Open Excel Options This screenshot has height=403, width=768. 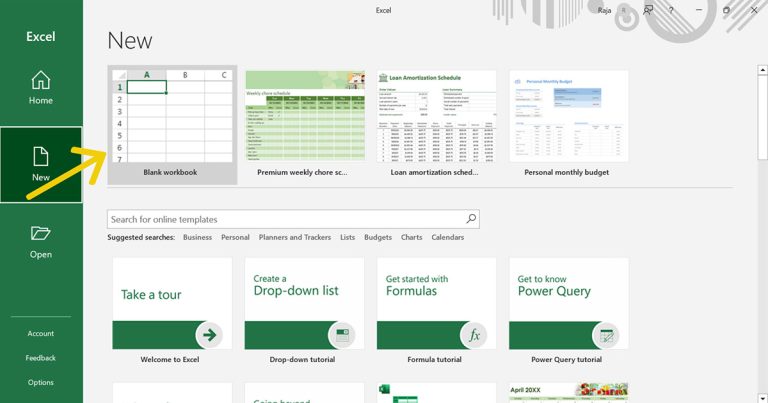click(x=41, y=382)
